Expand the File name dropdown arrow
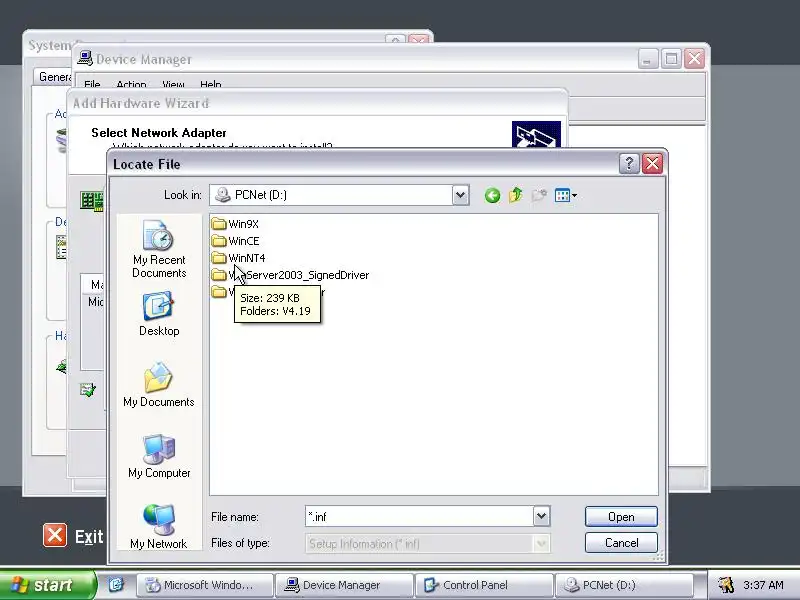800x600 pixels. pyautogui.click(x=541, y=516)
